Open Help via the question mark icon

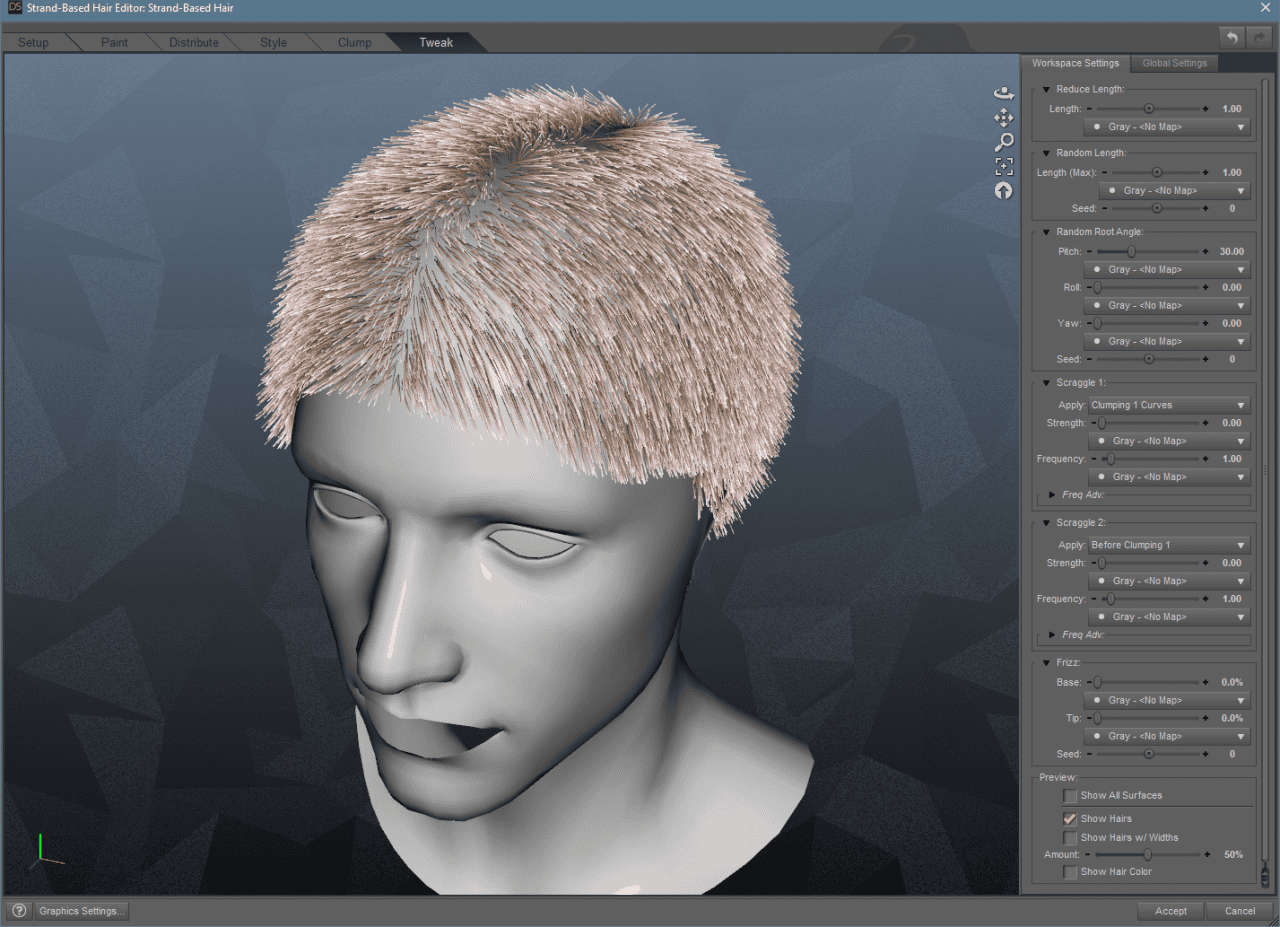[18, 911]
